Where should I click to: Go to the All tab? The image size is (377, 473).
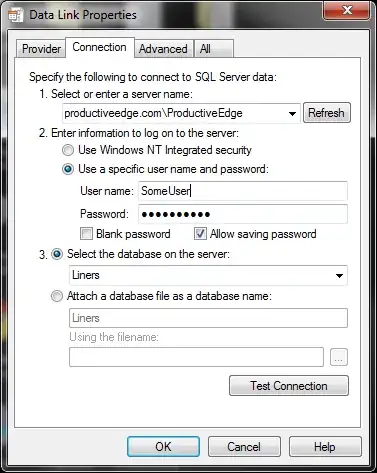213,49
